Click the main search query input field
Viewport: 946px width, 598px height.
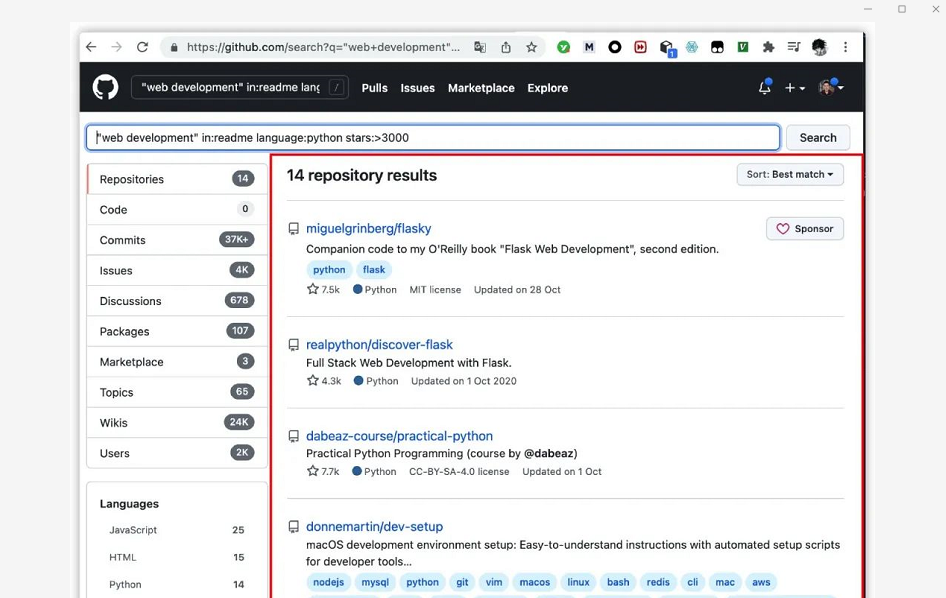(433, 138)
